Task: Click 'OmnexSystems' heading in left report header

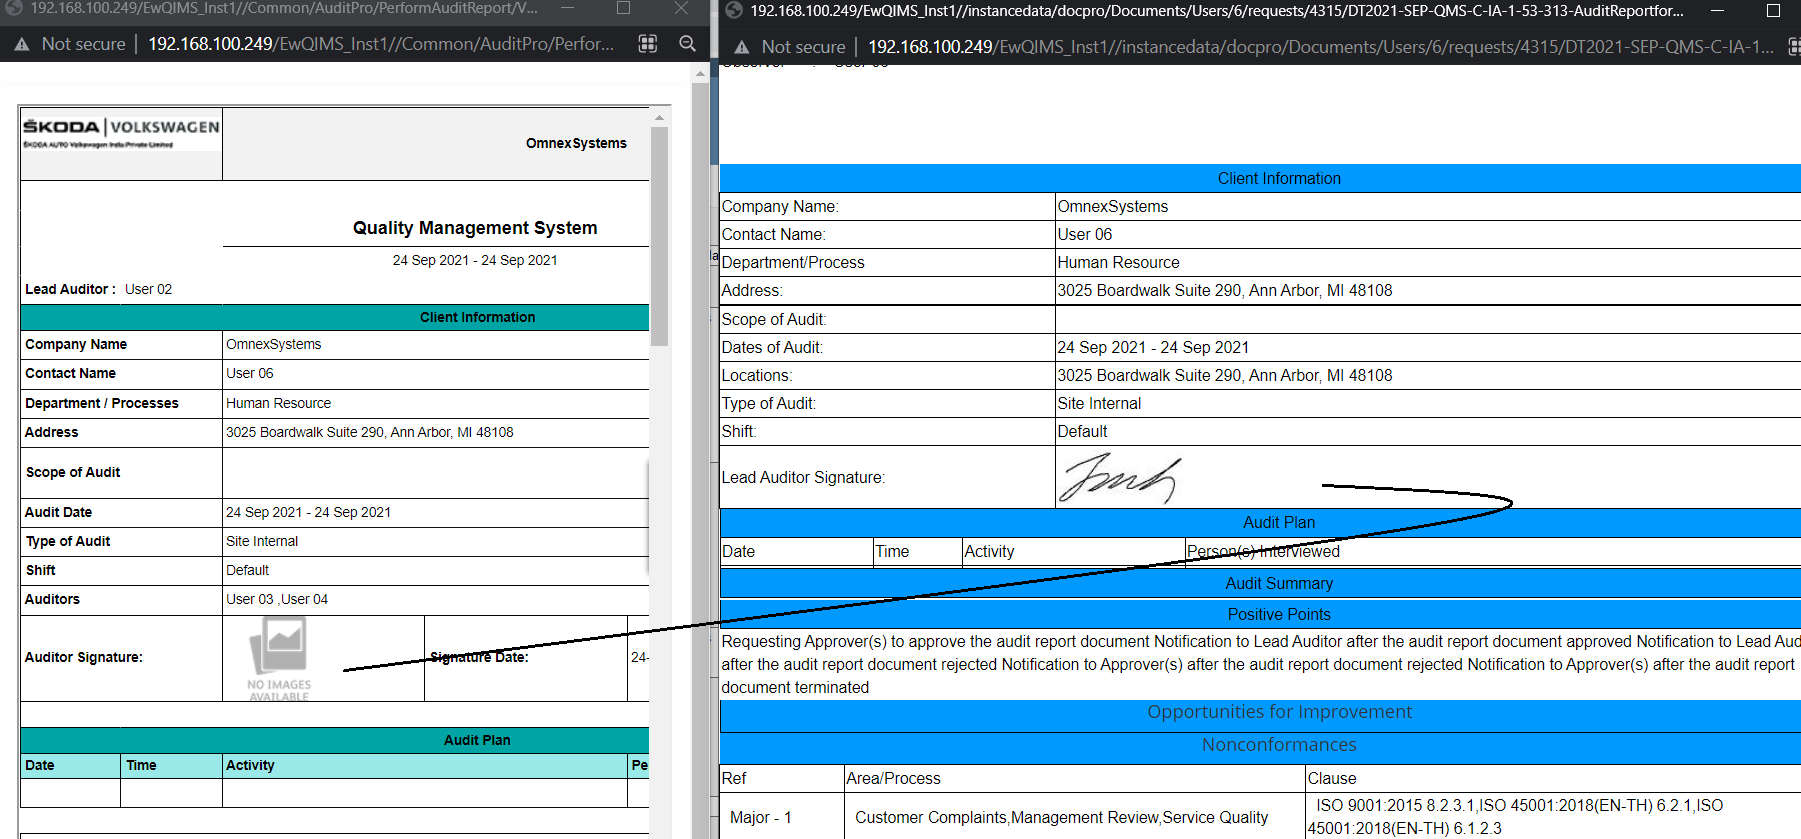Action: (576, 143)
